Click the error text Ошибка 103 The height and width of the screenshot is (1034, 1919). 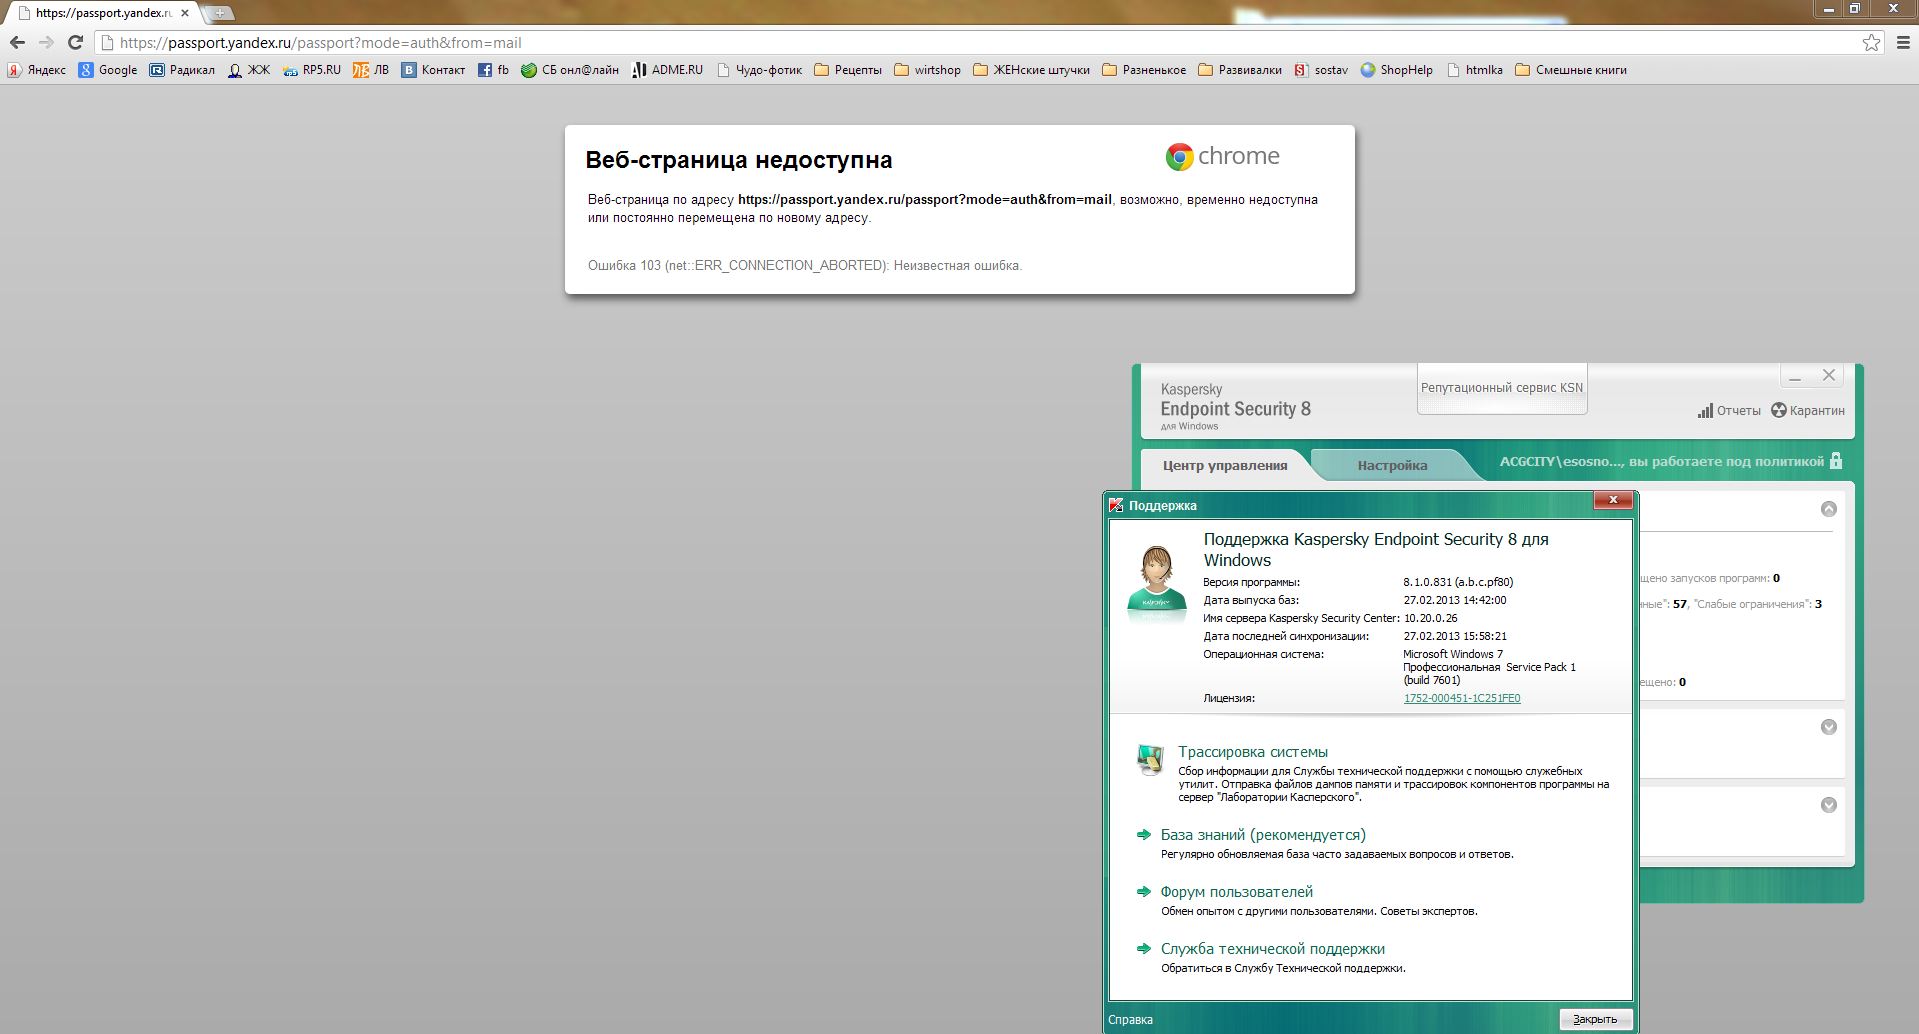point(805,266)
